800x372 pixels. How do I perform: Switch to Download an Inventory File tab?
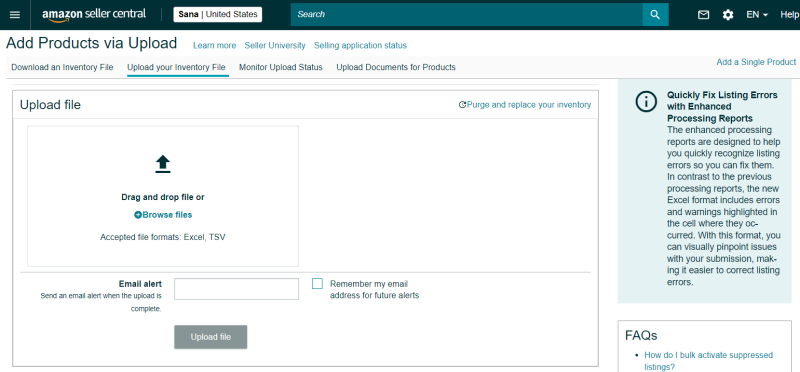pyautogui.click(x=62, y=67)
